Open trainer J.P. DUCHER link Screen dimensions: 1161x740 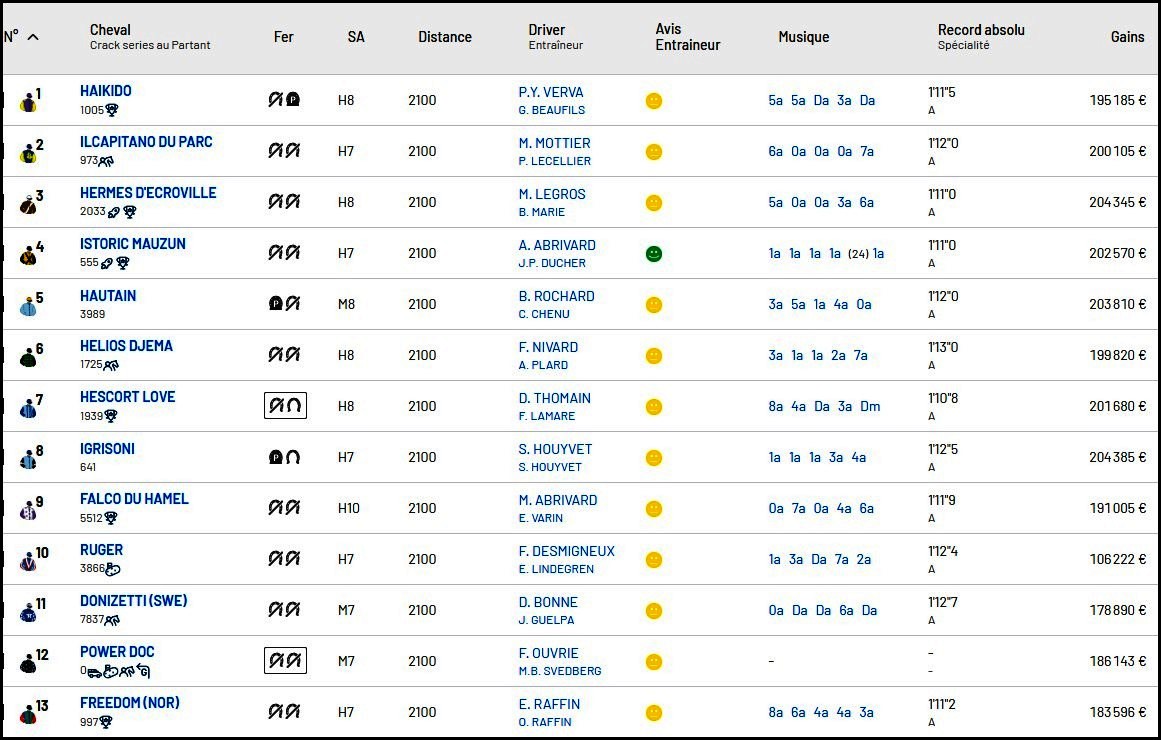552,263
